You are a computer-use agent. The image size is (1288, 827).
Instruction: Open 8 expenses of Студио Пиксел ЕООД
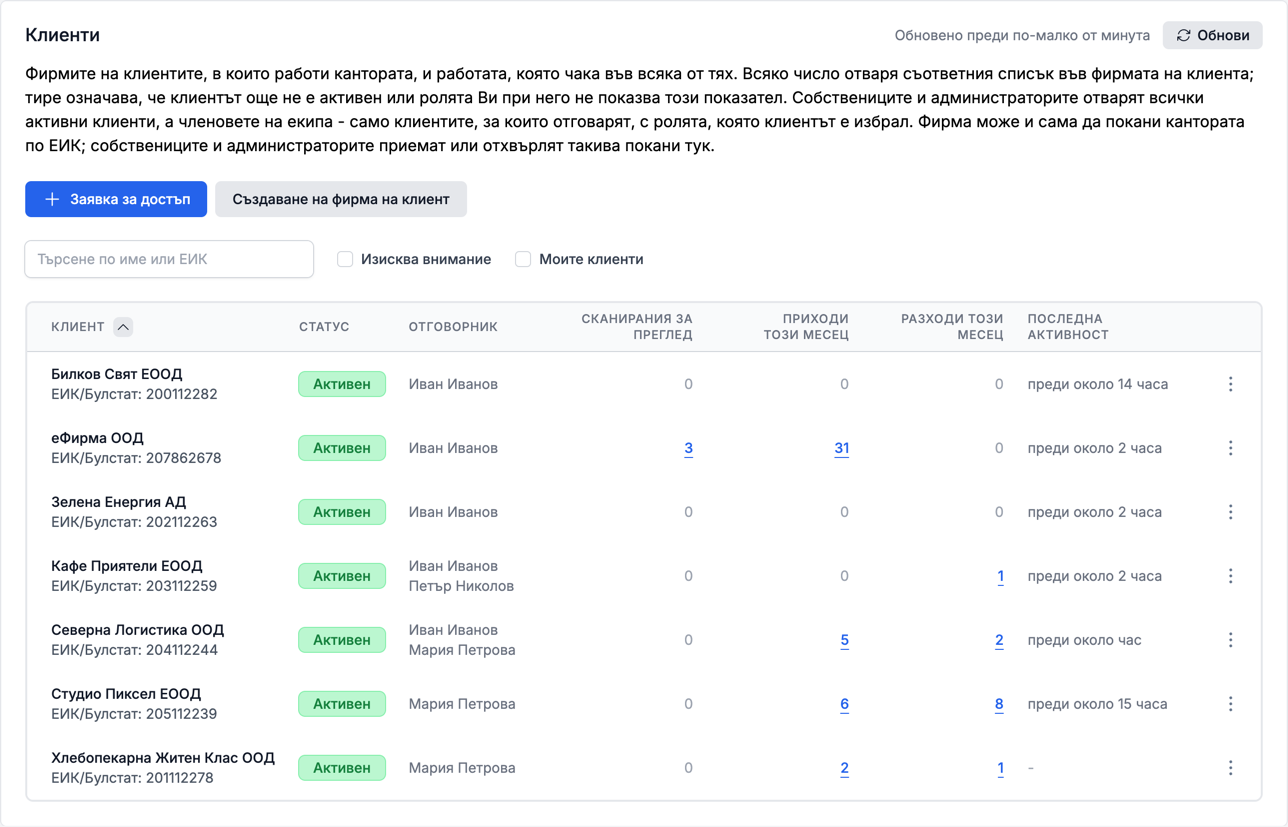point(999,704)
